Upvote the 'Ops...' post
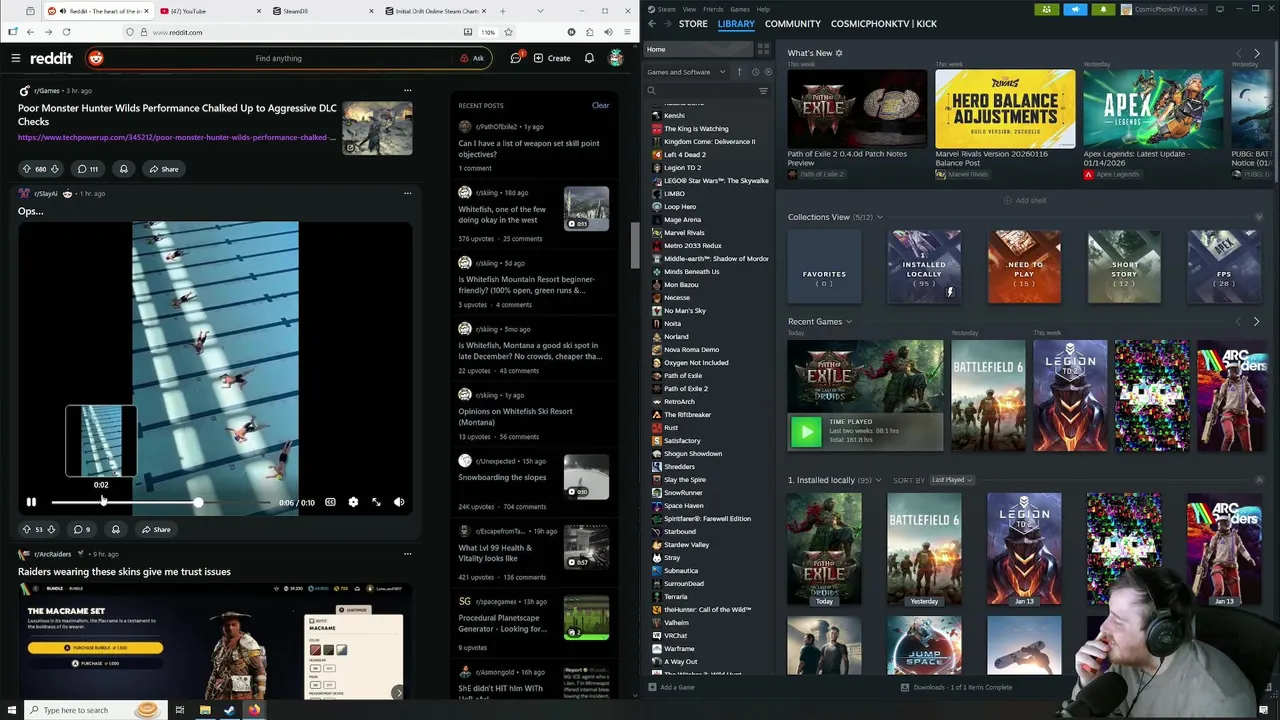This screenshot has width=1280, height=720. click(x=26, y=529)
